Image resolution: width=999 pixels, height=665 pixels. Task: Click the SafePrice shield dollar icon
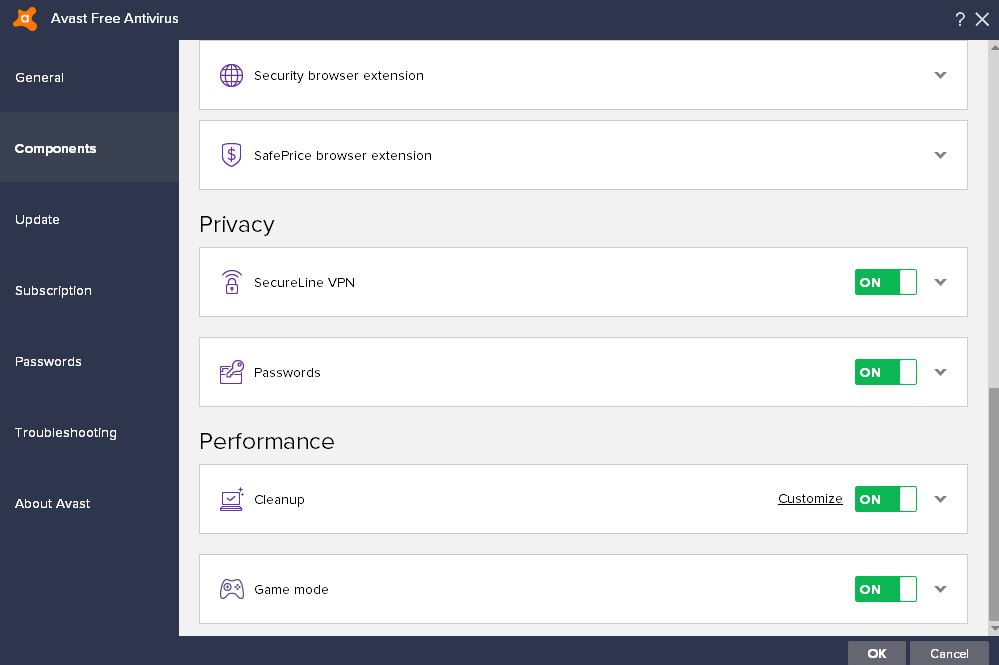coord(231,155)
